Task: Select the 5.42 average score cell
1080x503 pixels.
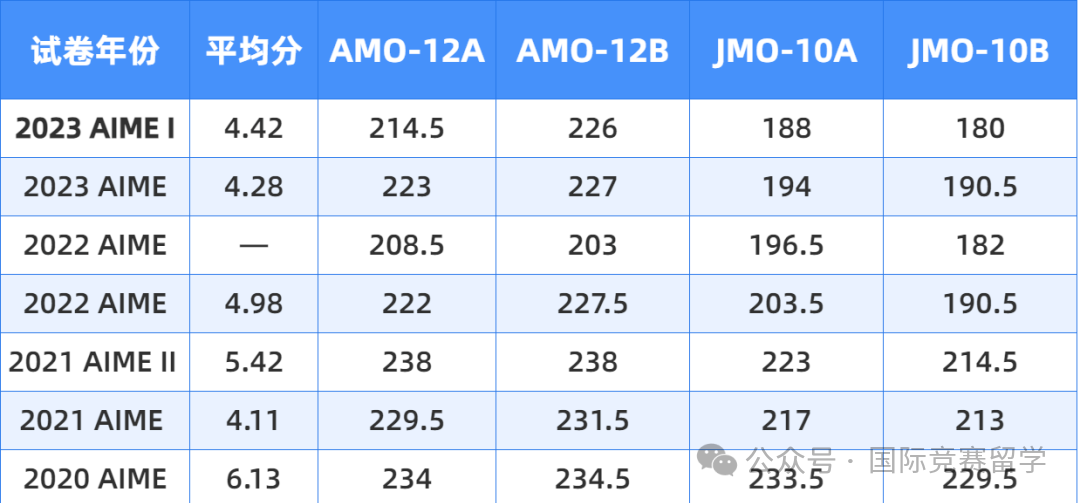Action: pyautogui.click(x=253, y=362)
